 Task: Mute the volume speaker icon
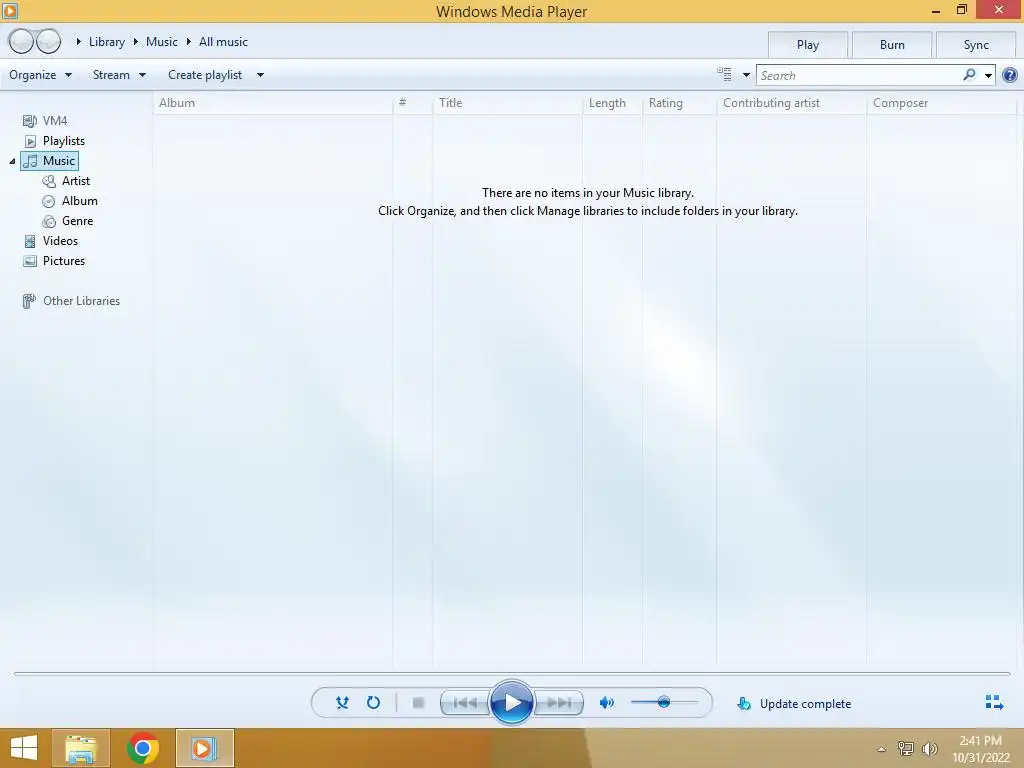[607, 703]
